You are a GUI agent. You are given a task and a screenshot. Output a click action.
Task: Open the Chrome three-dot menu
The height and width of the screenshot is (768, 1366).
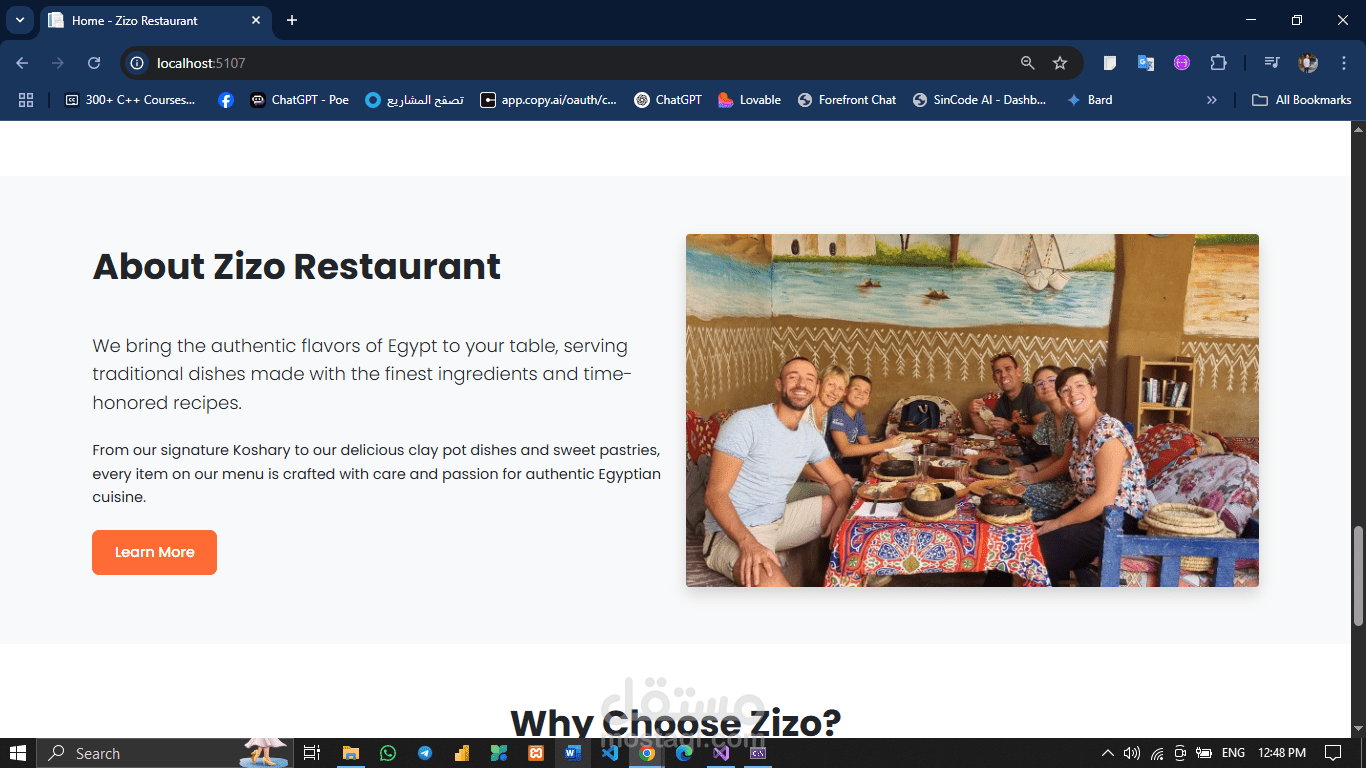tap(1343, 63)
